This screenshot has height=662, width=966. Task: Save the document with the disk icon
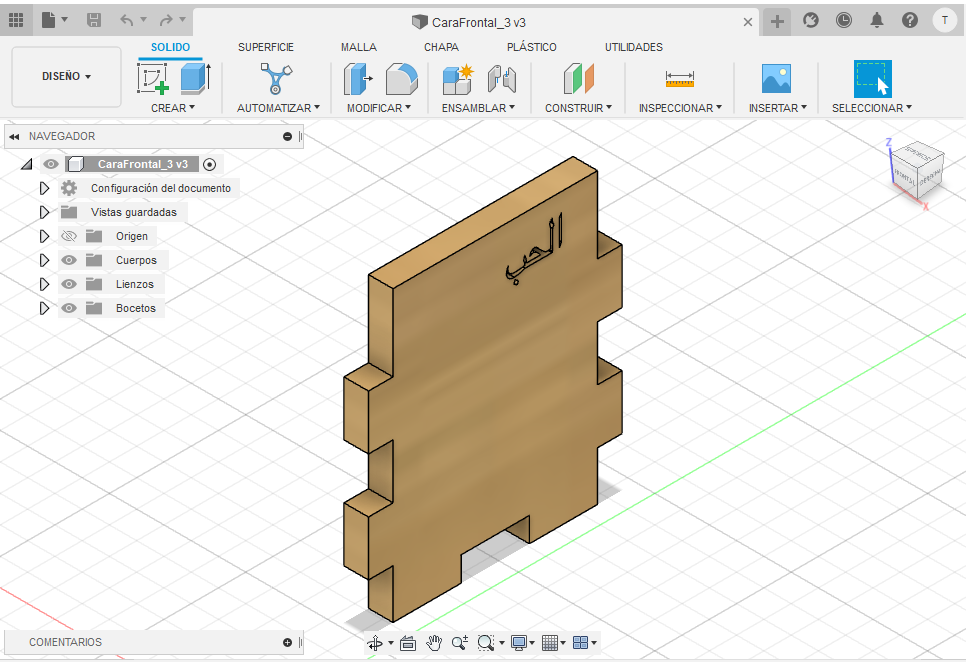94,20
